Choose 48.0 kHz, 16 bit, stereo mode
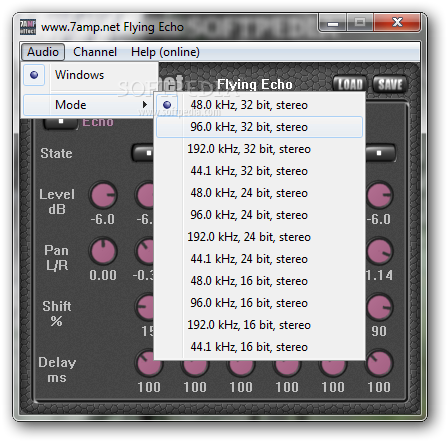 point(259,281)
